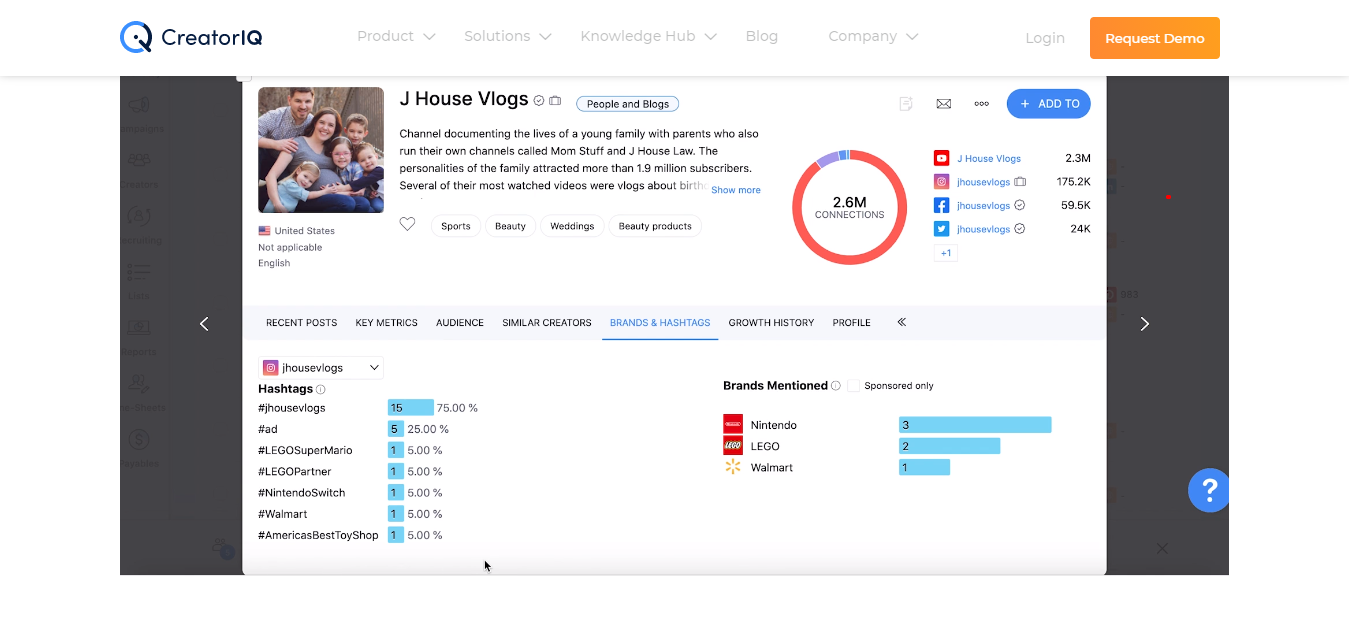Click the envelope message icon
The height and width of the screenshot is (625, 1349).
coord(943,103)
